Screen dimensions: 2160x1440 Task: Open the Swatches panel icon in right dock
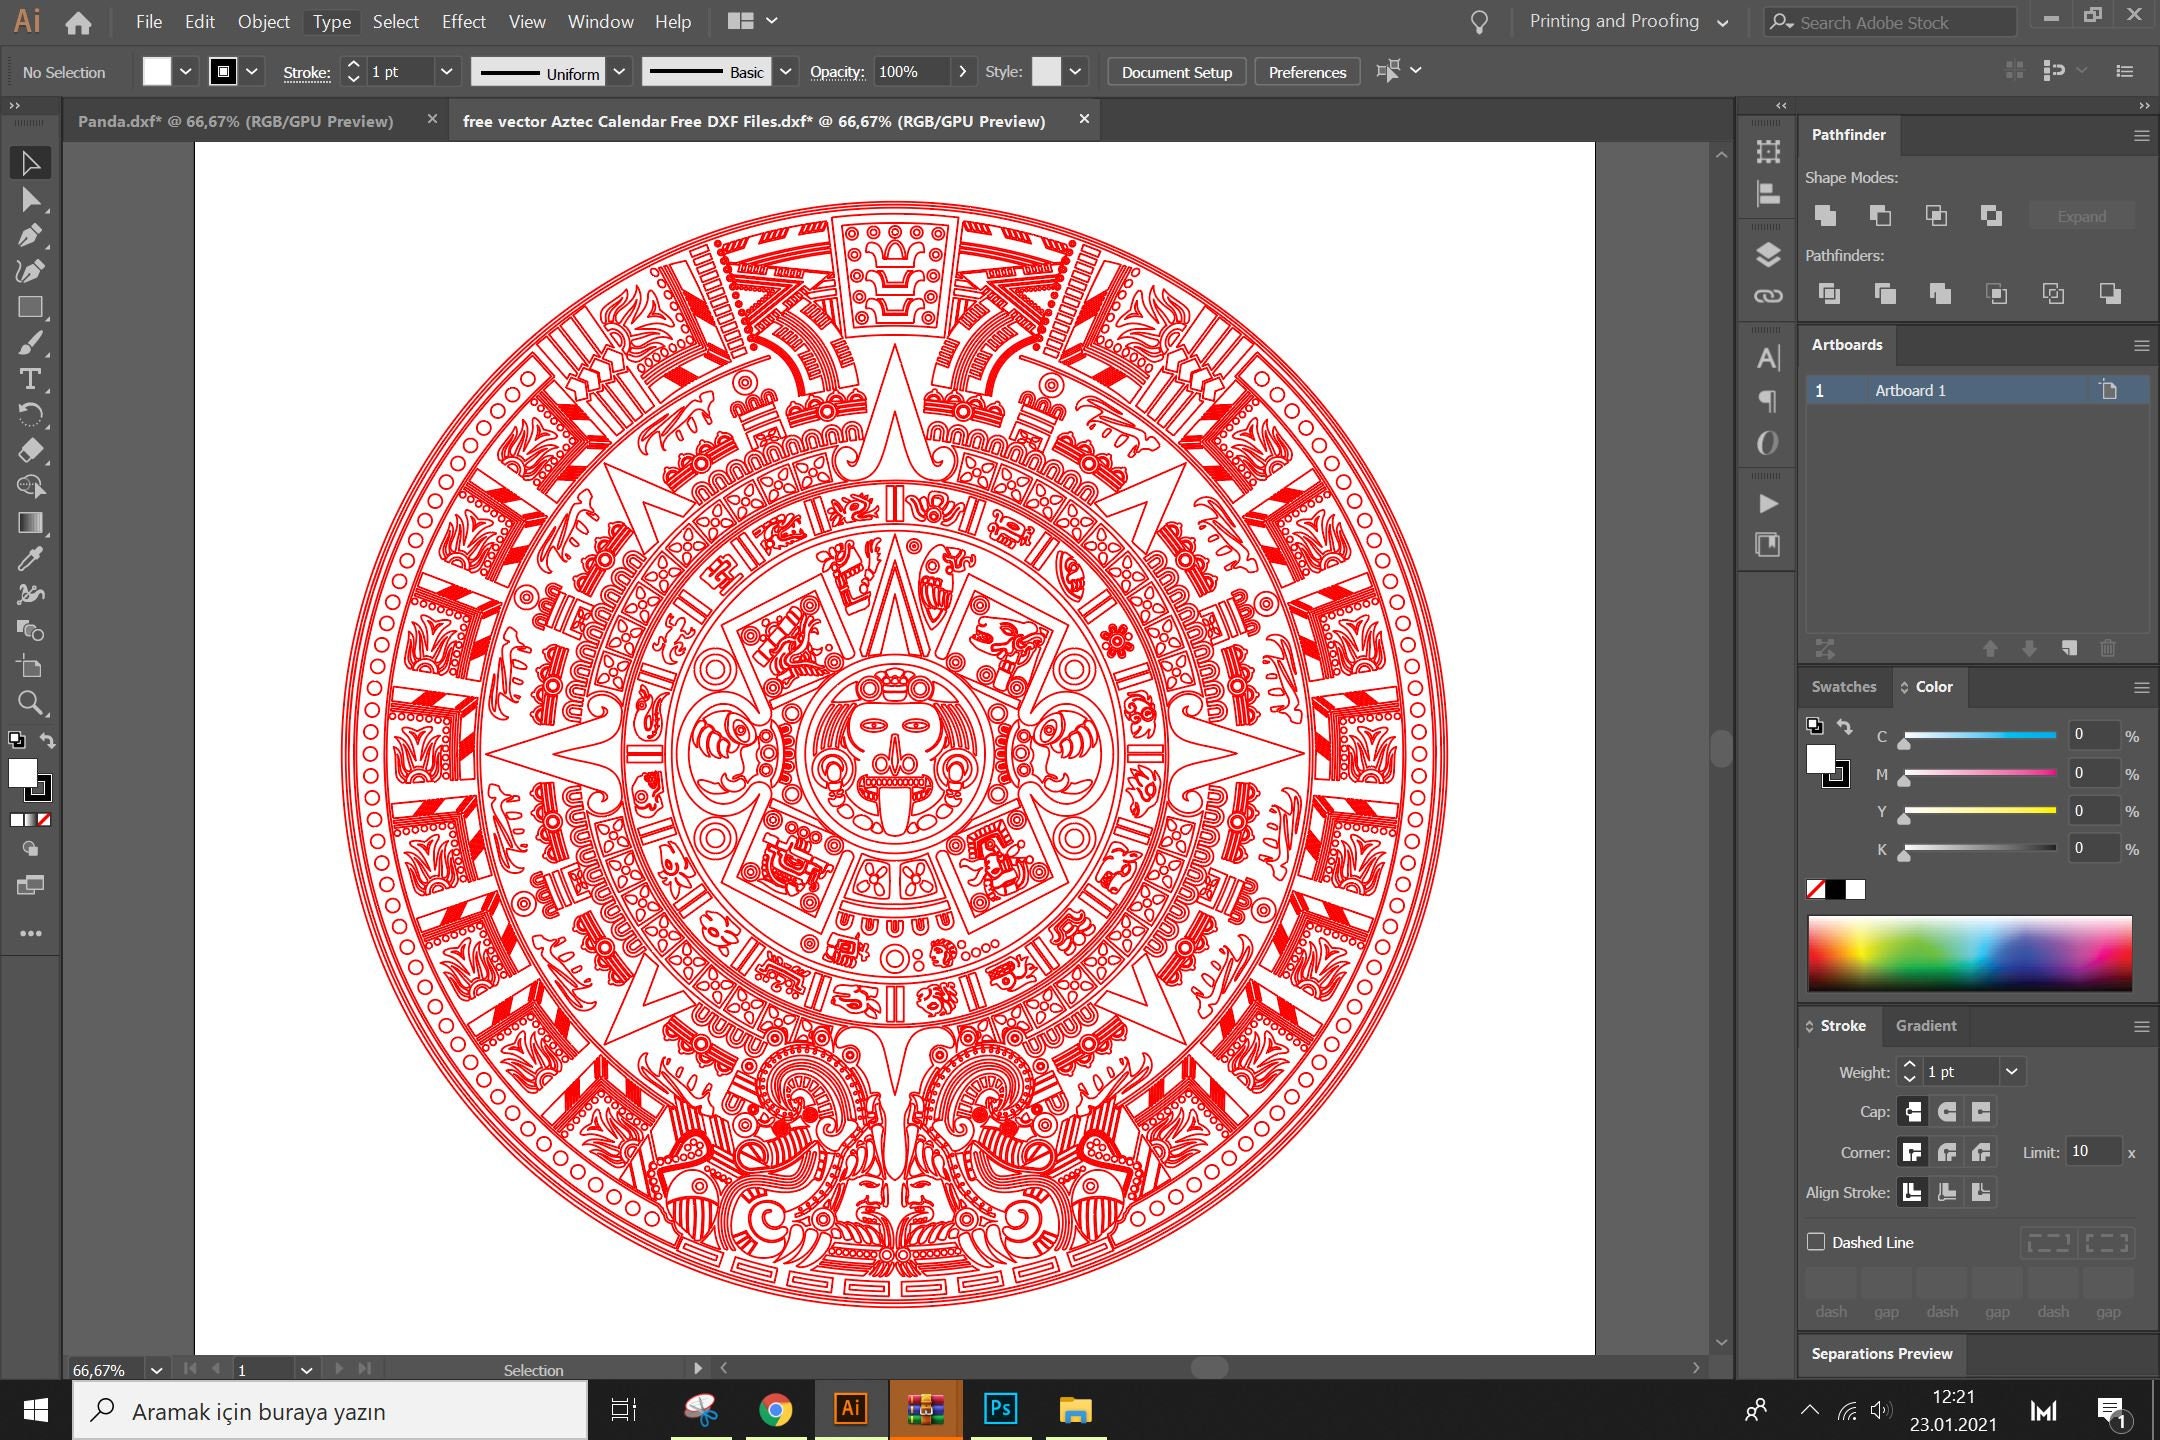click(x=1843, y=687)
